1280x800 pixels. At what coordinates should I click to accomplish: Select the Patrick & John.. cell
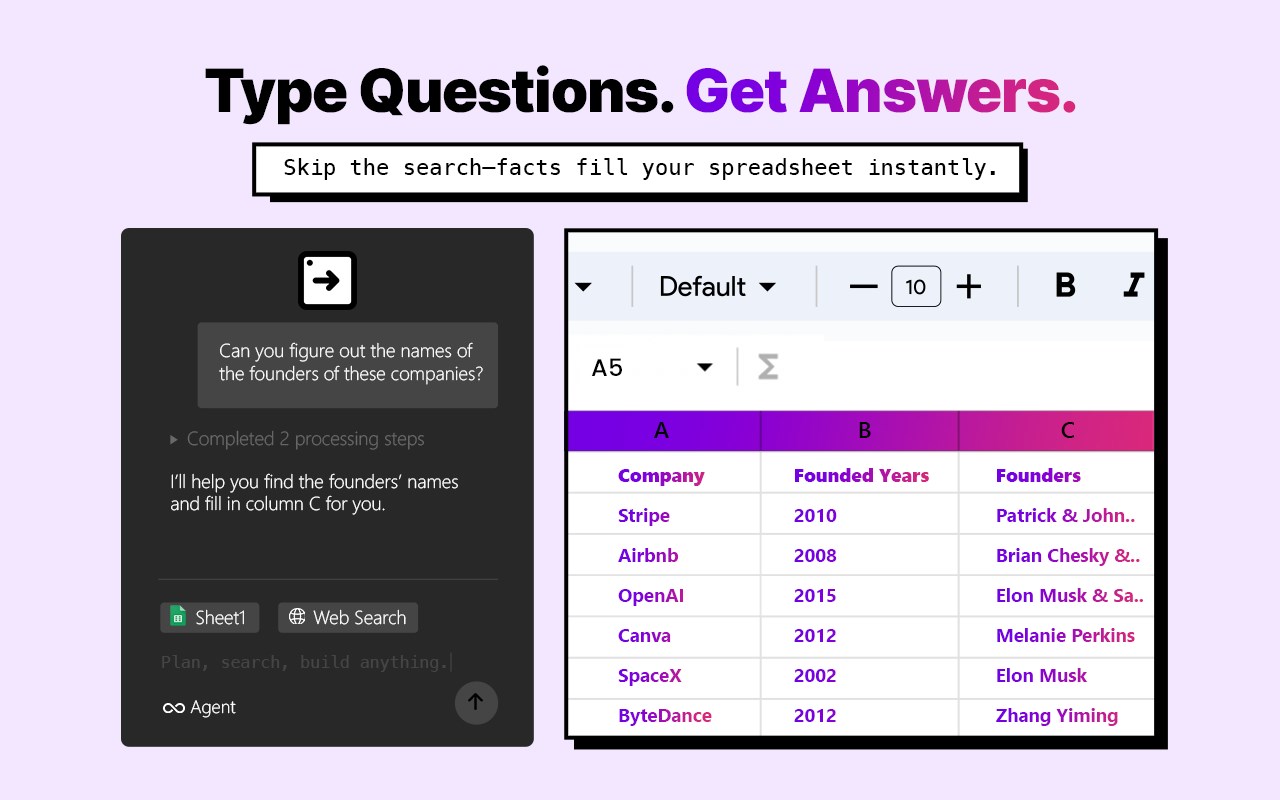coord(1057,515)
